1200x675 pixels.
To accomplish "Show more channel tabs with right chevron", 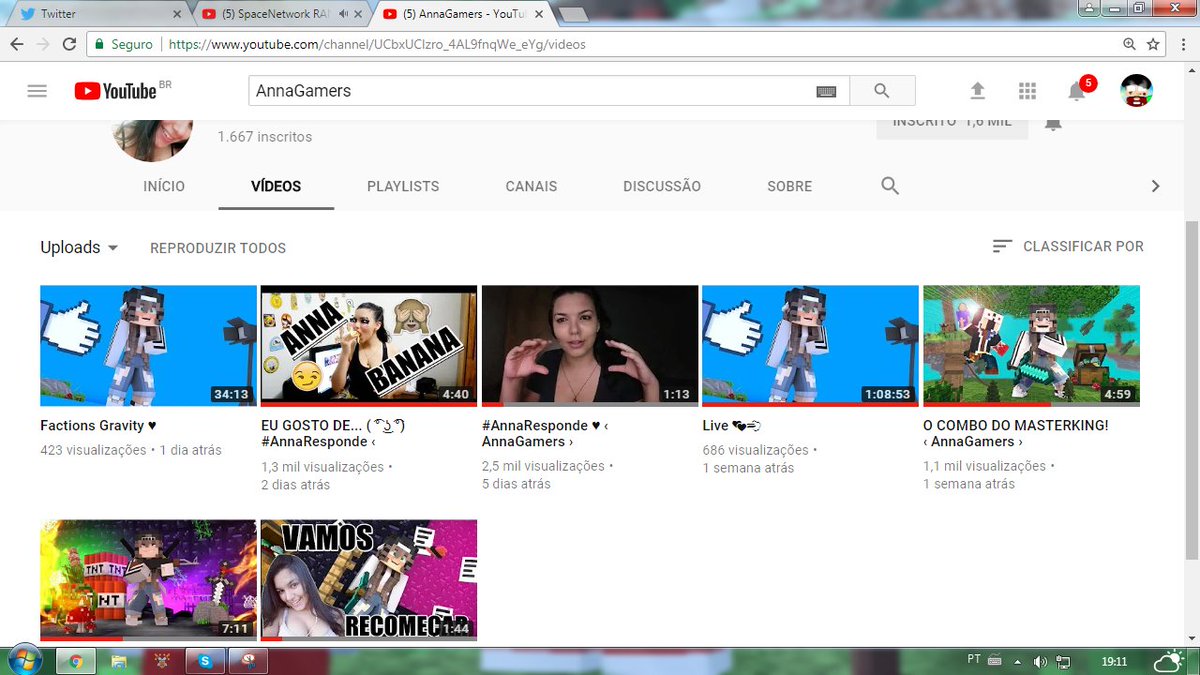I will pyautogui.click(x=1155, y=186).
